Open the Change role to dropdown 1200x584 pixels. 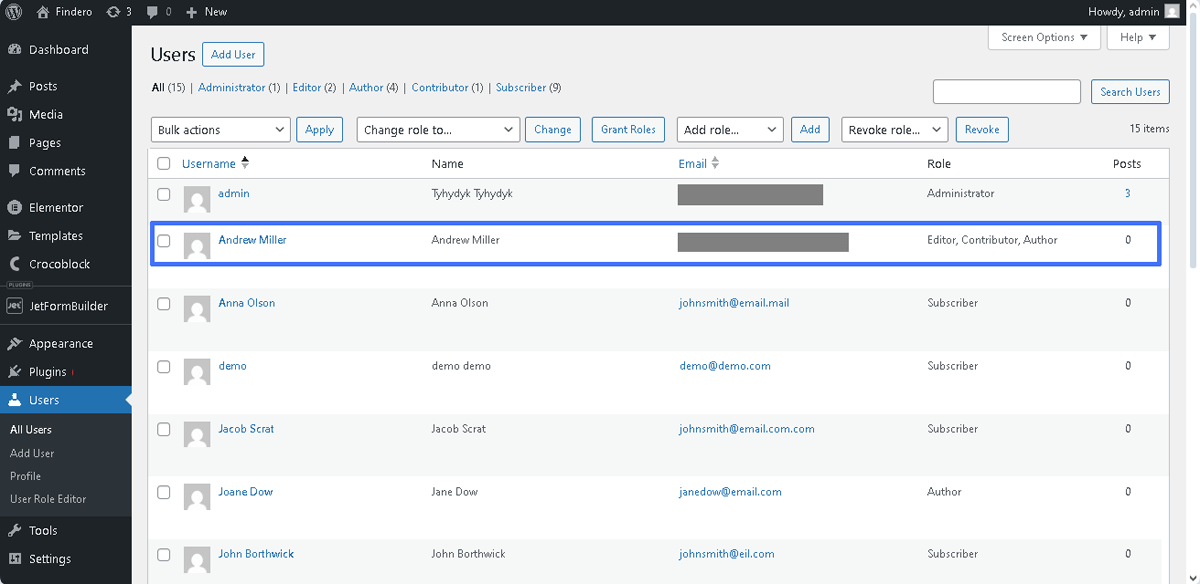pyautogui.click(x=437, y=129)
